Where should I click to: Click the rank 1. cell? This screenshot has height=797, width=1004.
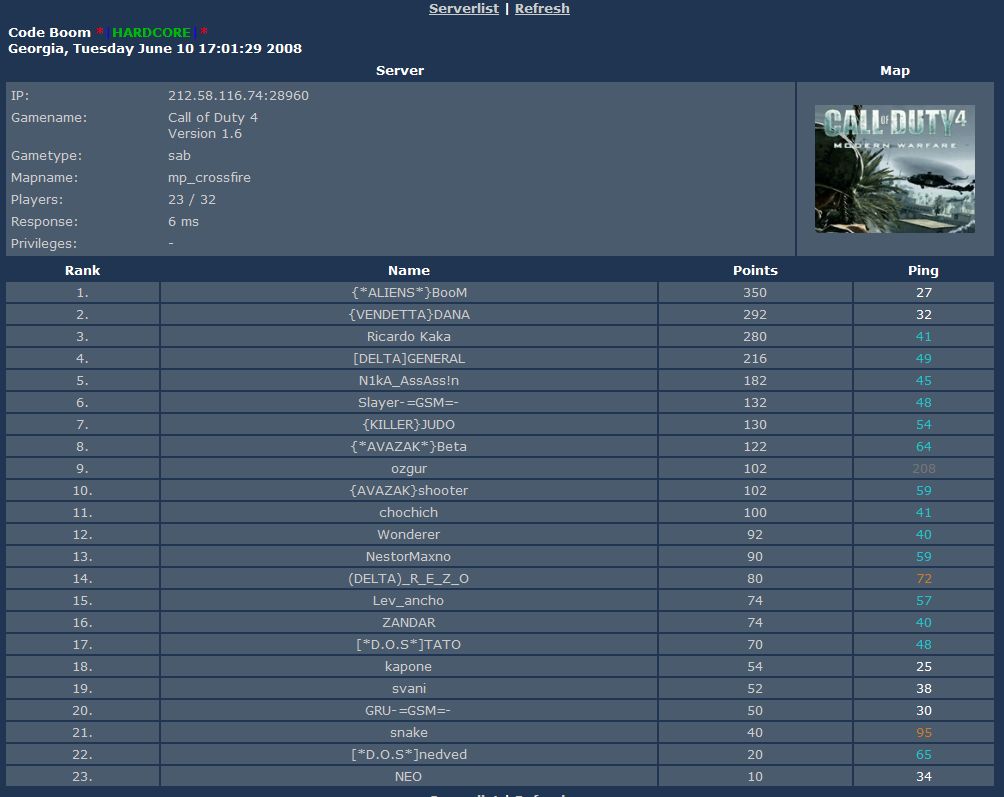(83, 293)
